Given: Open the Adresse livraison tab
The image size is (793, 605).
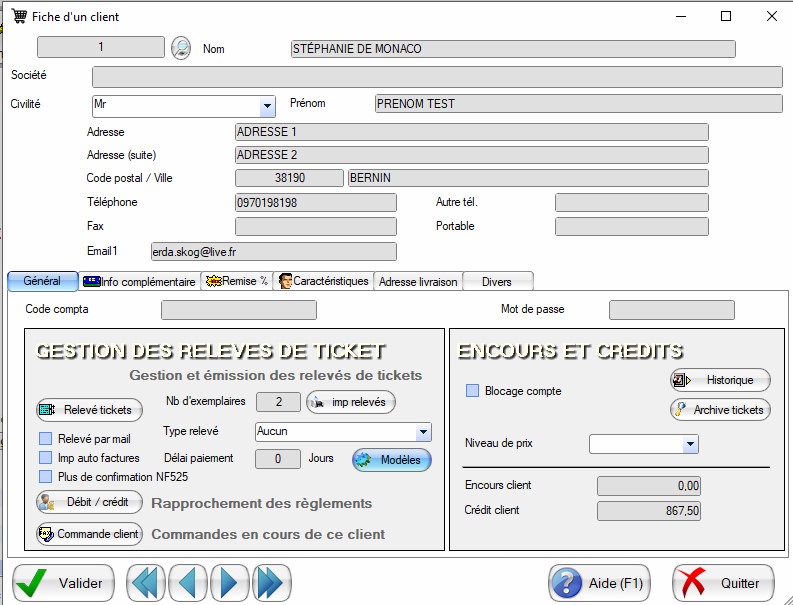Looking at the screenshot, I should pos(418,281).
